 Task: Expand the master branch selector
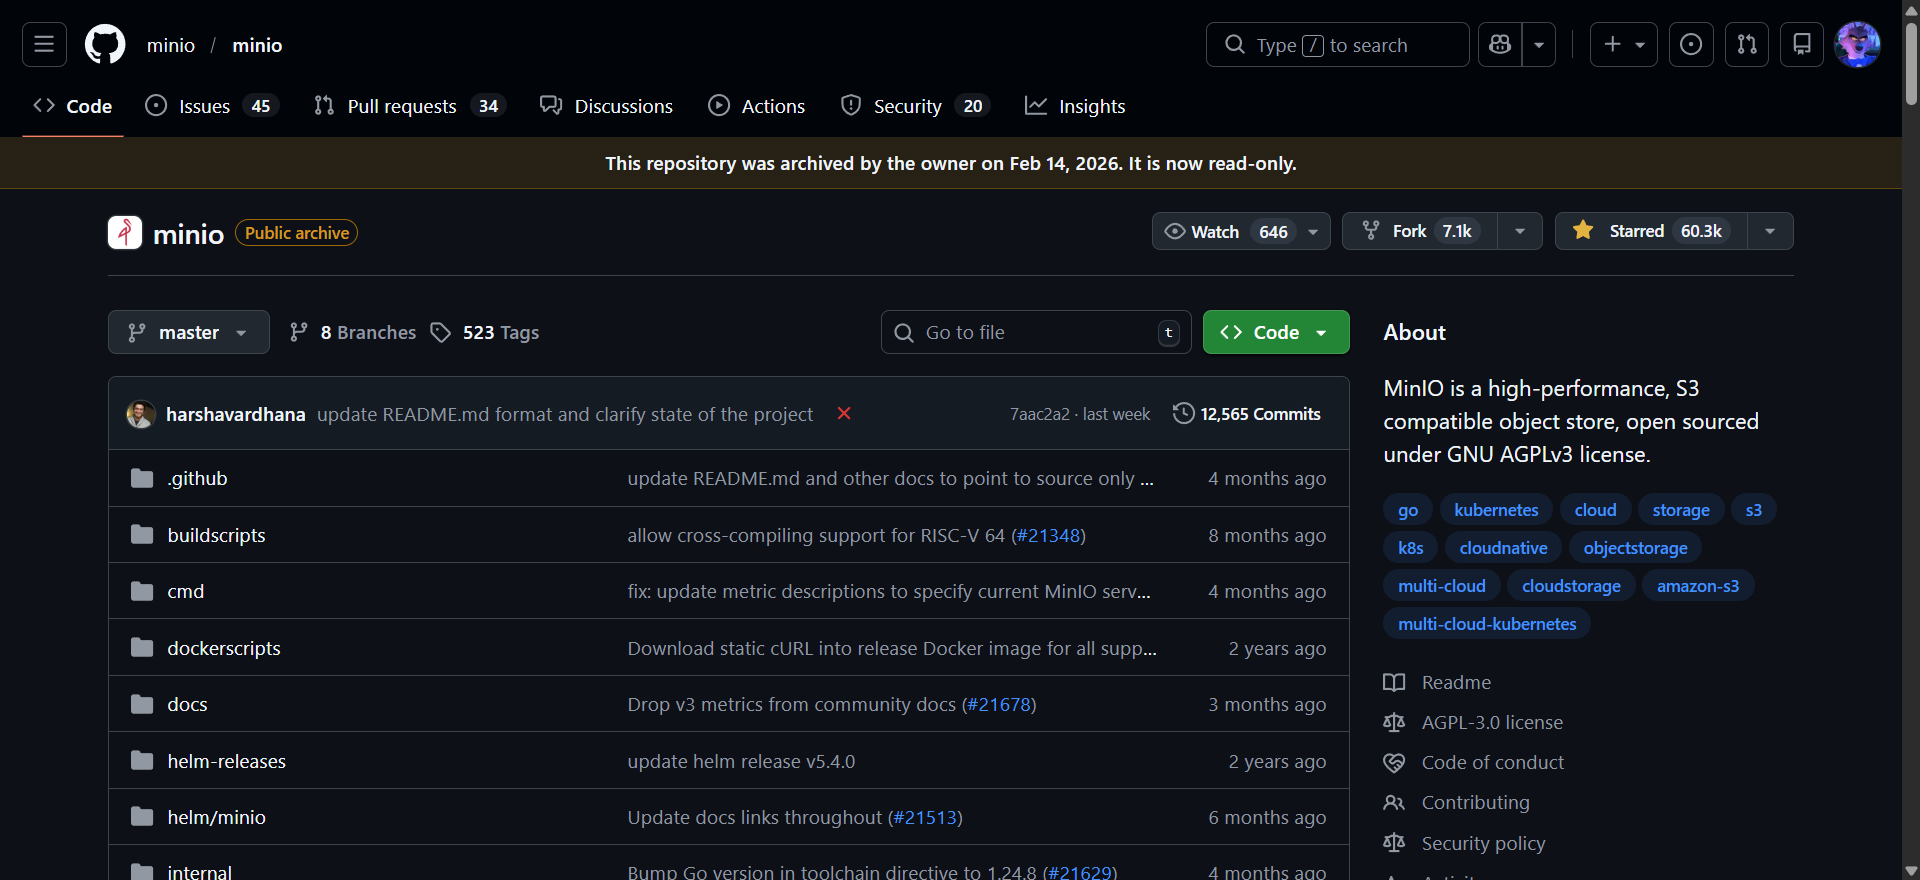point(189,333)
